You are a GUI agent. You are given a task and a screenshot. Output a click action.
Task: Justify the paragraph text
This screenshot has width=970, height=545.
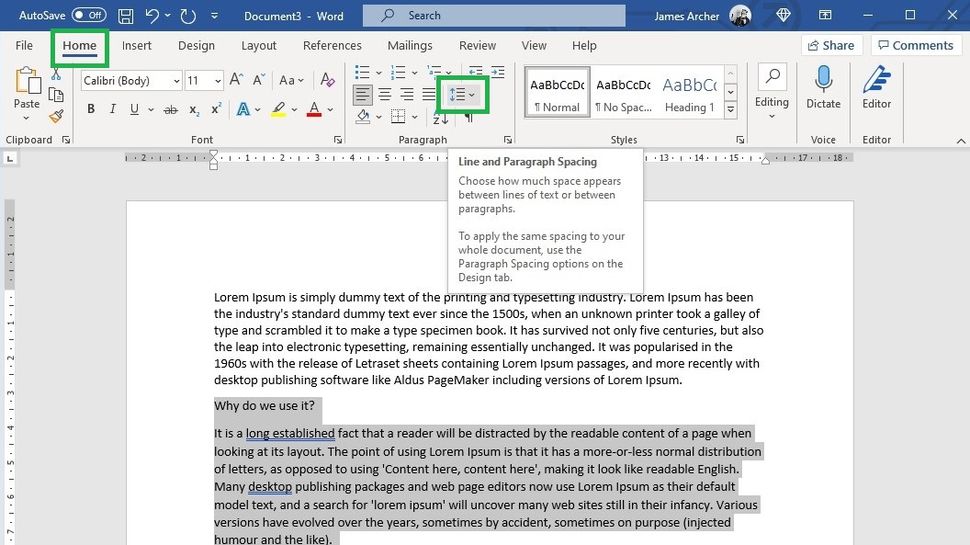[428, 95]
